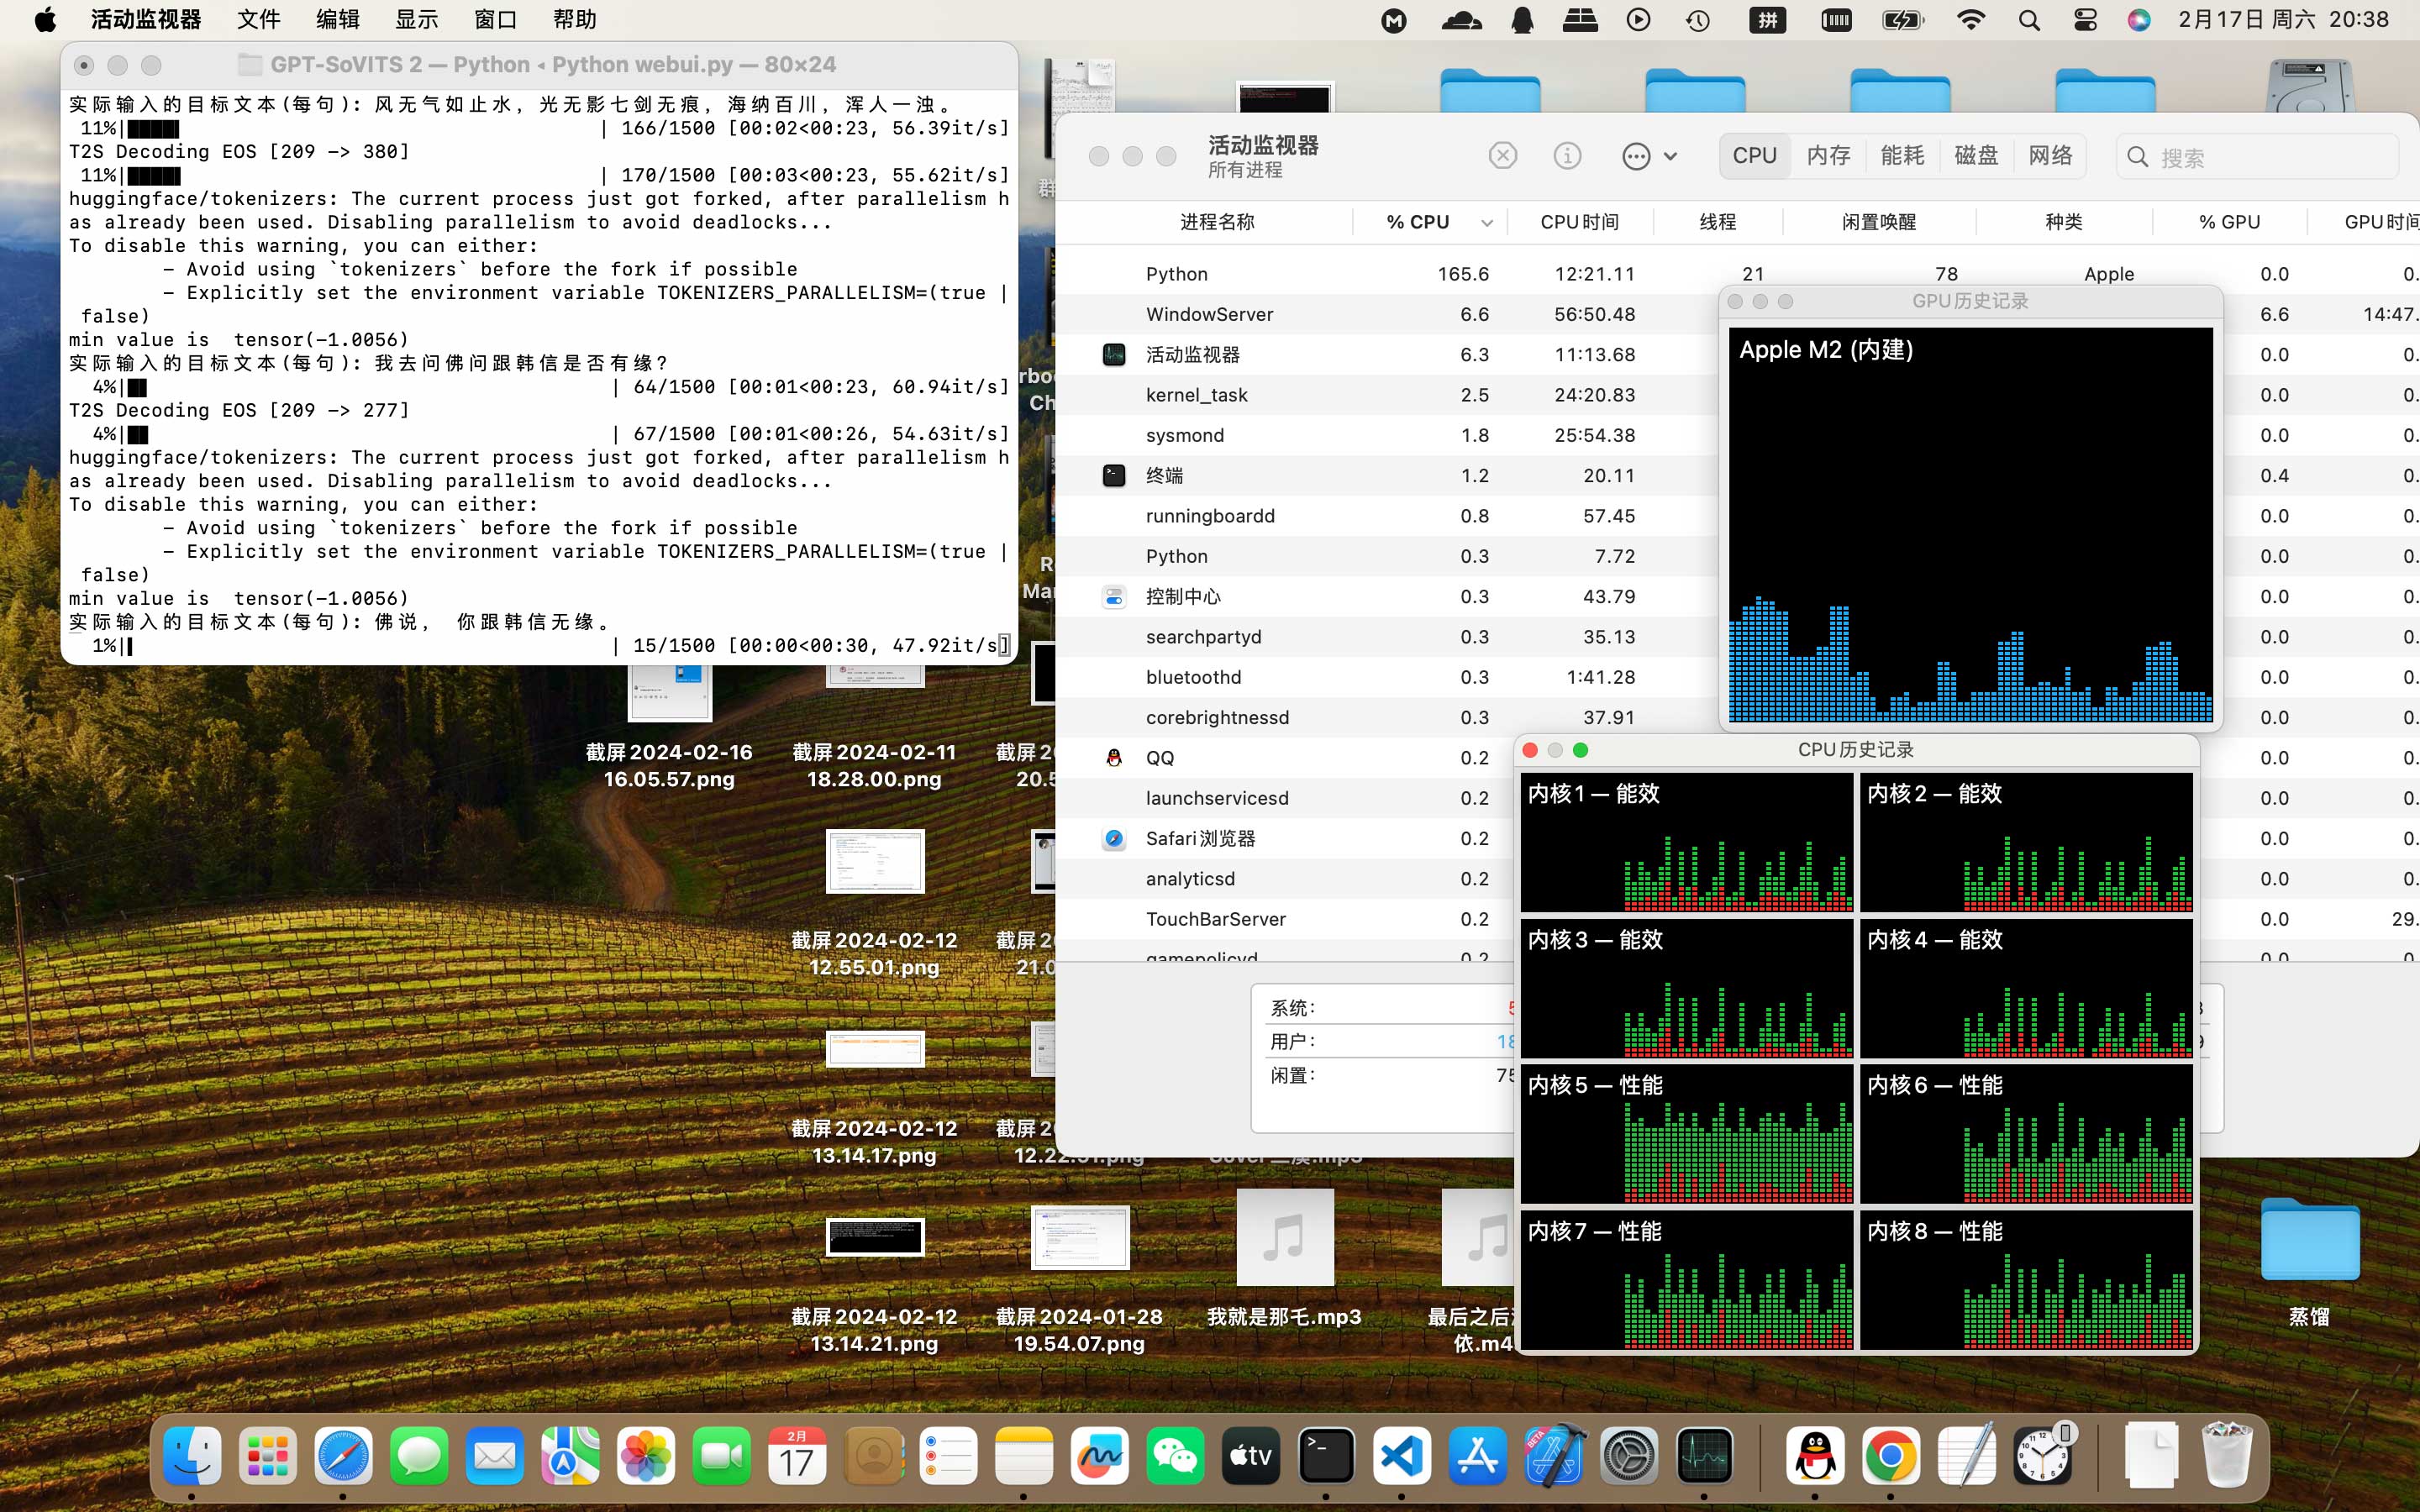Select the WindowServer process row
Viewport: 2420px width, 1512px height.
pos(1209,314)
